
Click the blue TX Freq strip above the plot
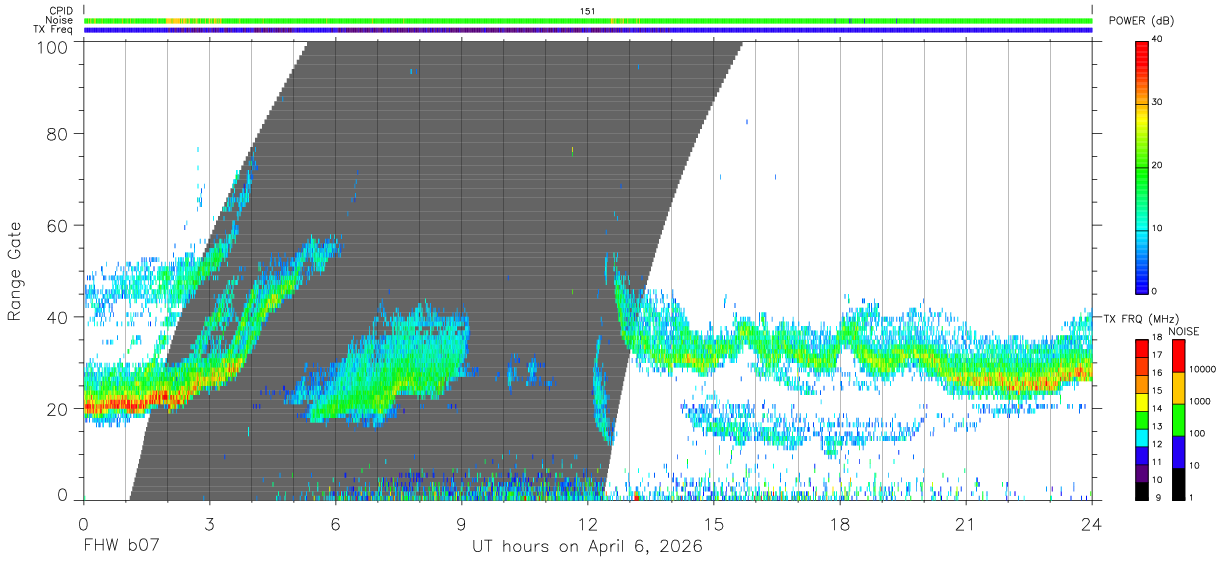tap(588, 30)
